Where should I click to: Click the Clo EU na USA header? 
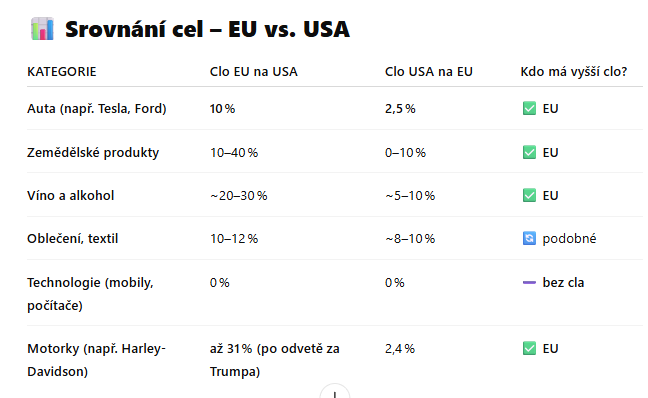[x=253, y=71]
